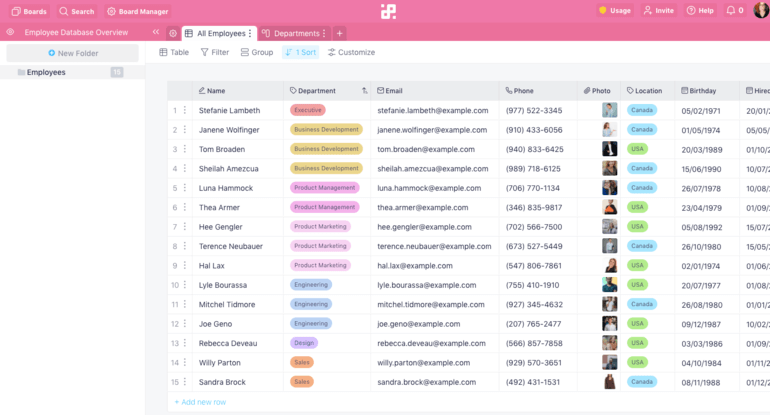Click Janene Wolfinger's Business Development tag
Screen dimensions: 770x415
coord(327,130)
